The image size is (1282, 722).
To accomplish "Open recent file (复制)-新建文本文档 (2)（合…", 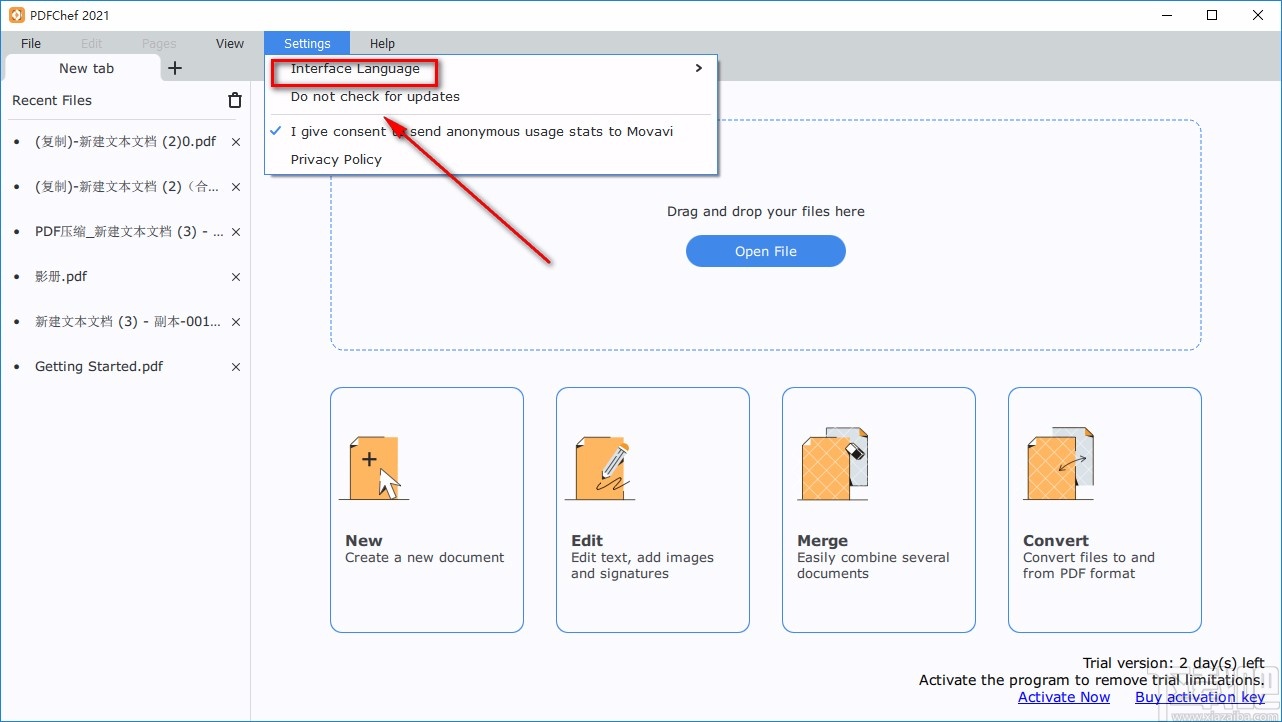I will tap(126, 187).
